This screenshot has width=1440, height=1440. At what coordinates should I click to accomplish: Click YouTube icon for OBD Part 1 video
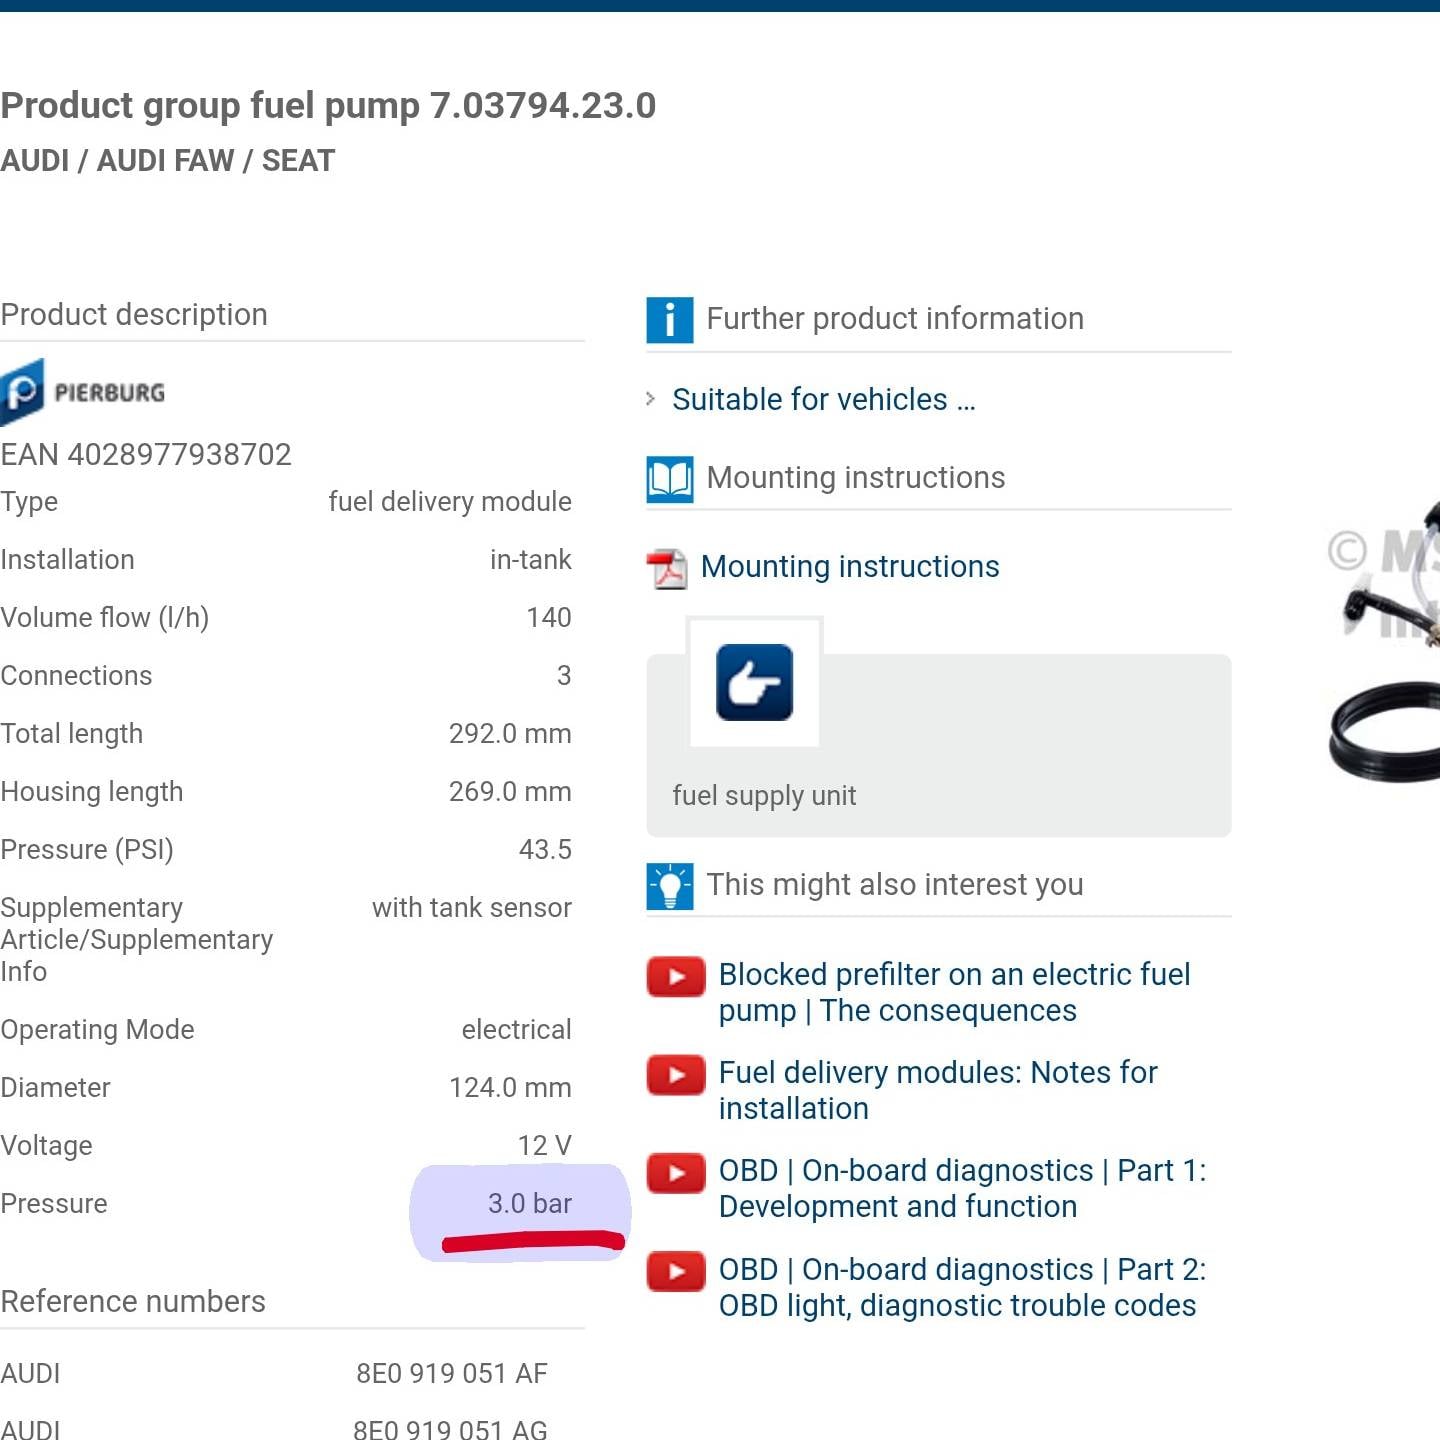(x=676, y=1172)
